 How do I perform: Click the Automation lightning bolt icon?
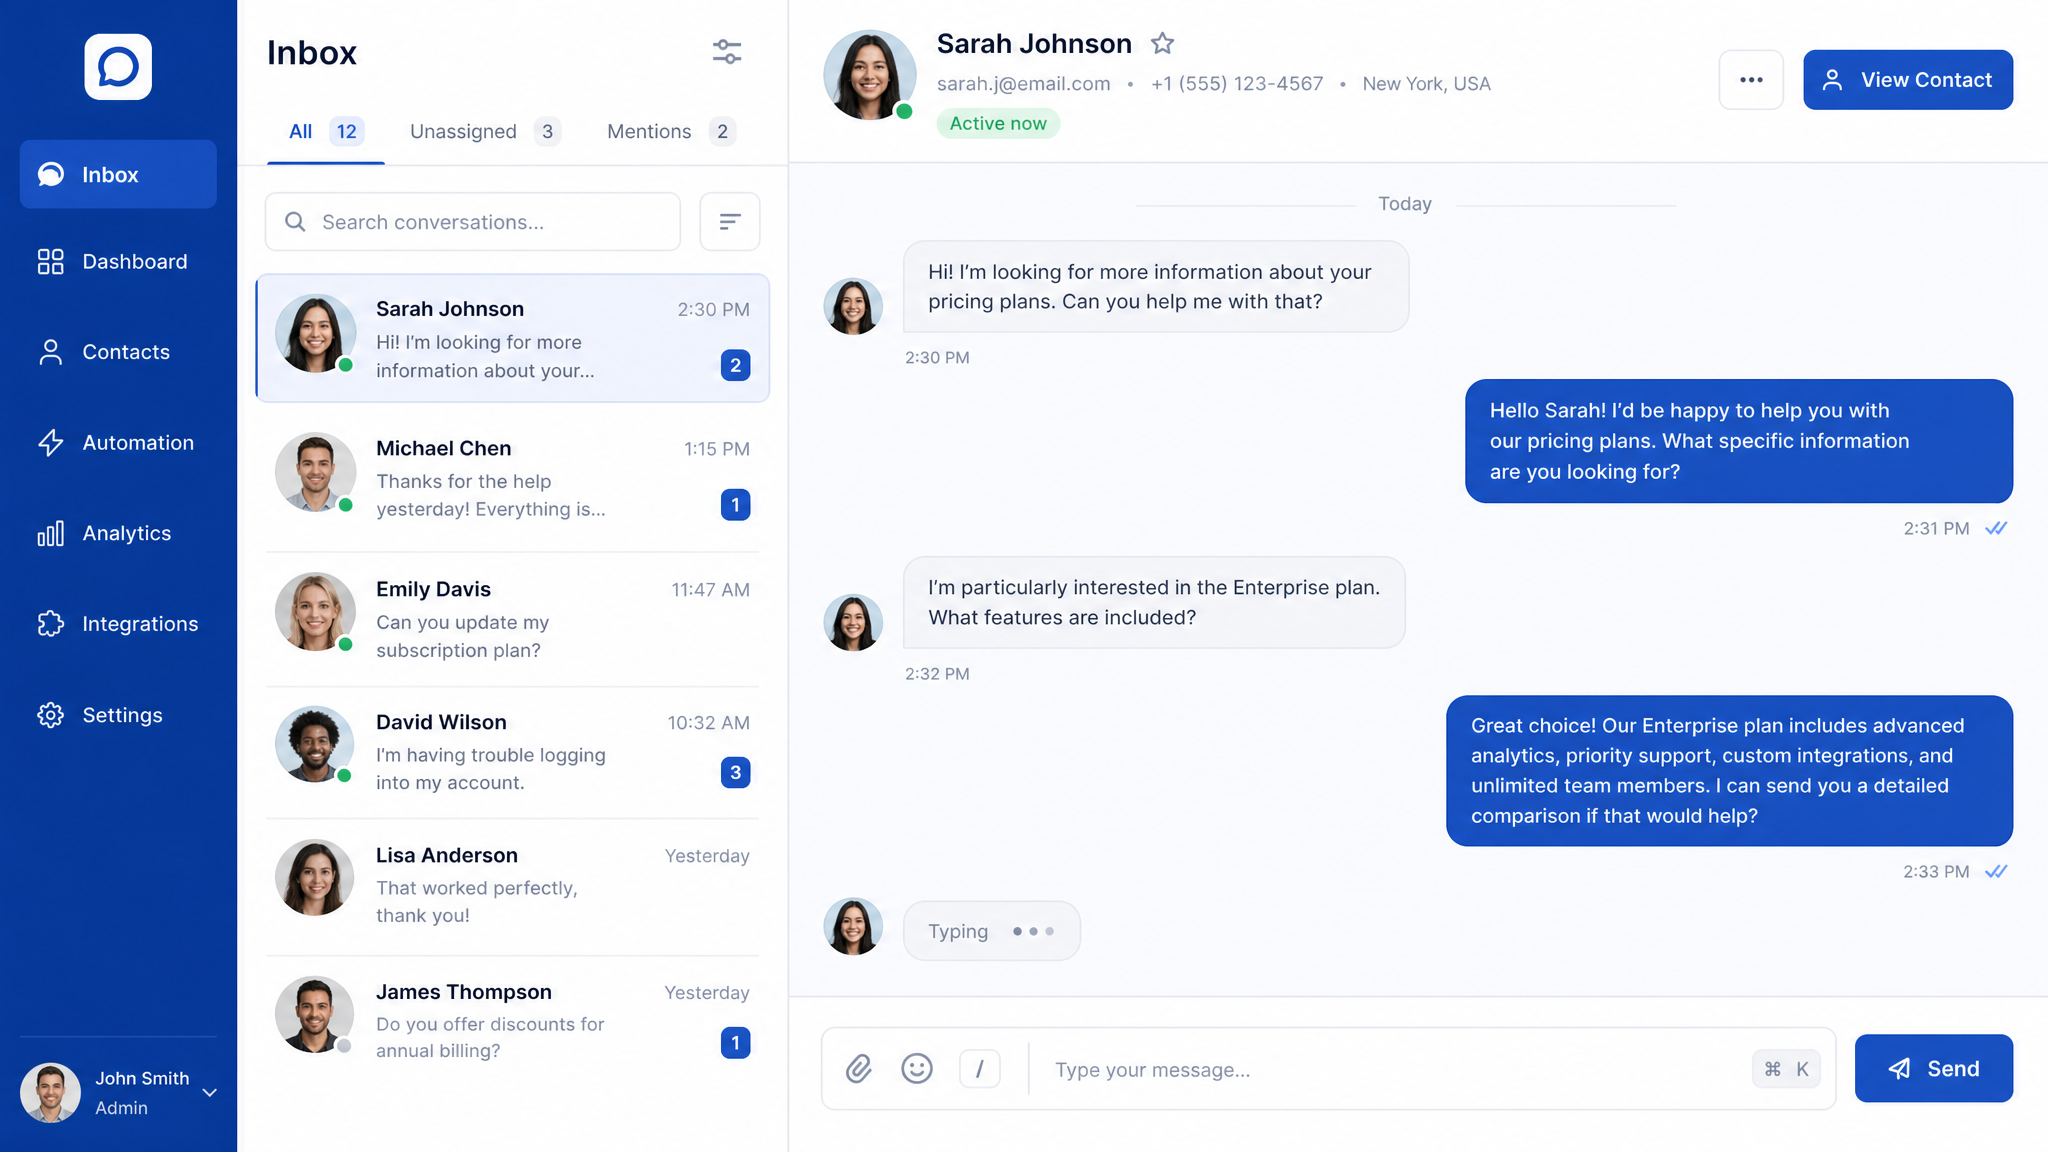pyautogui.click(x=50, y=443)
